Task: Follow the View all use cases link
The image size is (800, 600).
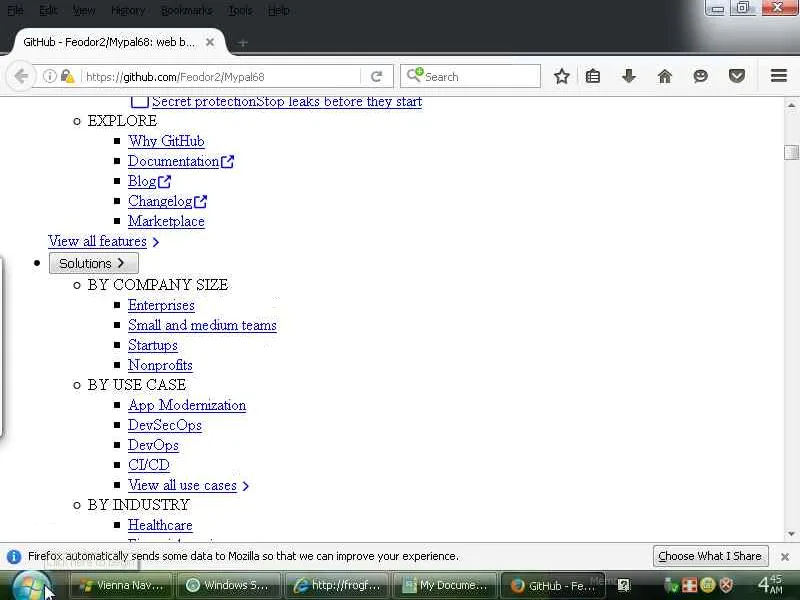Action: [x=183, y=485]
